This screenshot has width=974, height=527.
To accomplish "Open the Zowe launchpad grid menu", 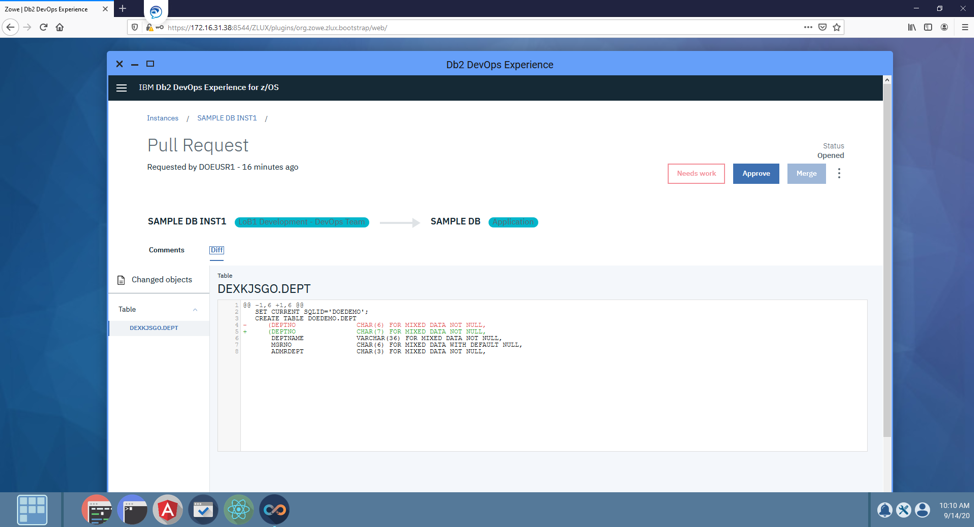I will point(32,510).
